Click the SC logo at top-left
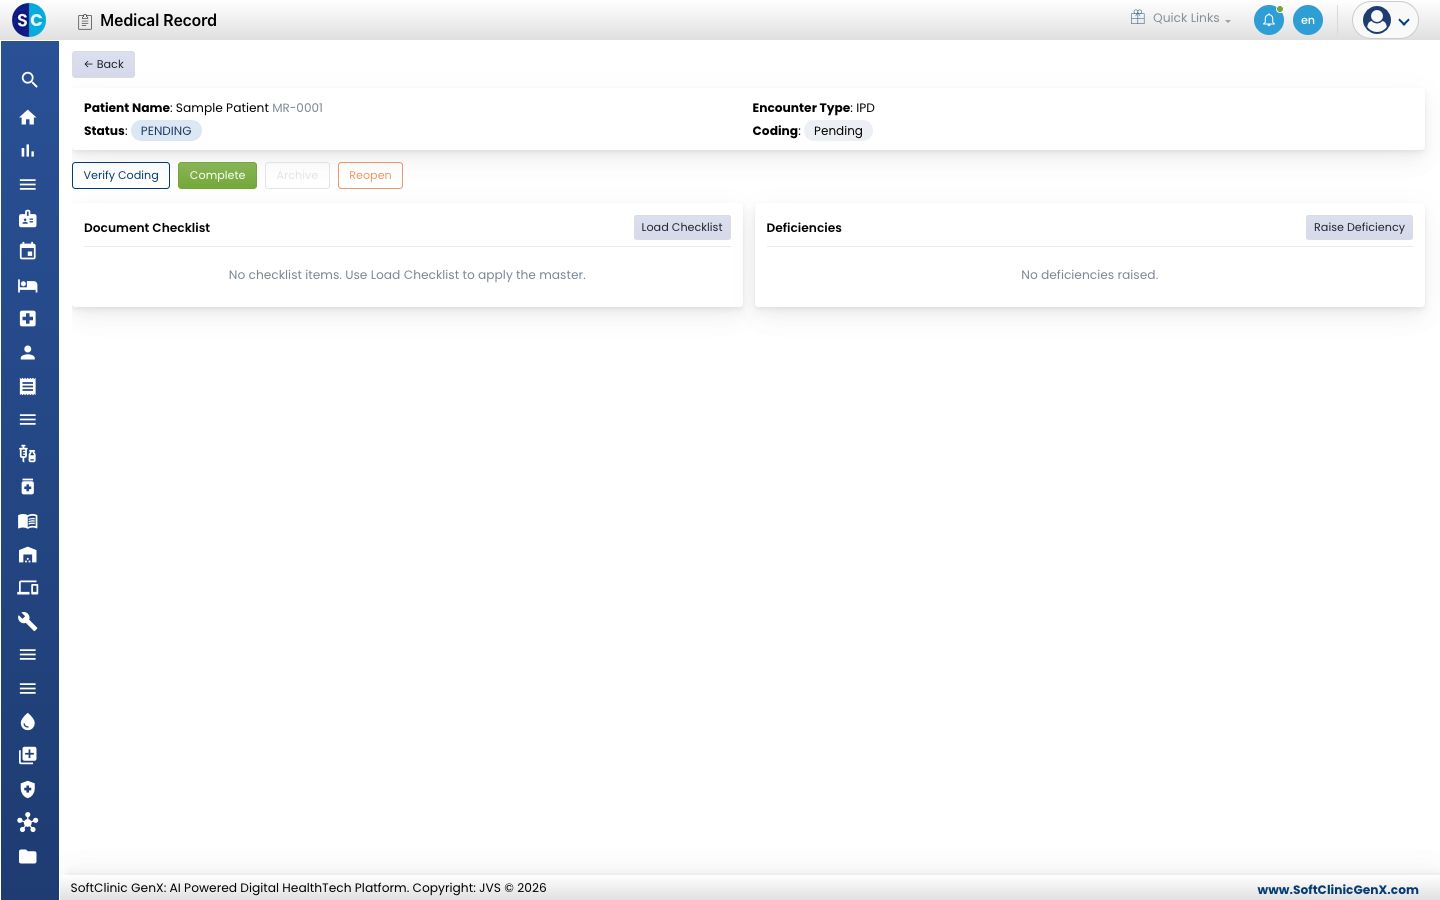This screenshot has height=900, width=1440. pyautogui.click(x=29, y=20)
